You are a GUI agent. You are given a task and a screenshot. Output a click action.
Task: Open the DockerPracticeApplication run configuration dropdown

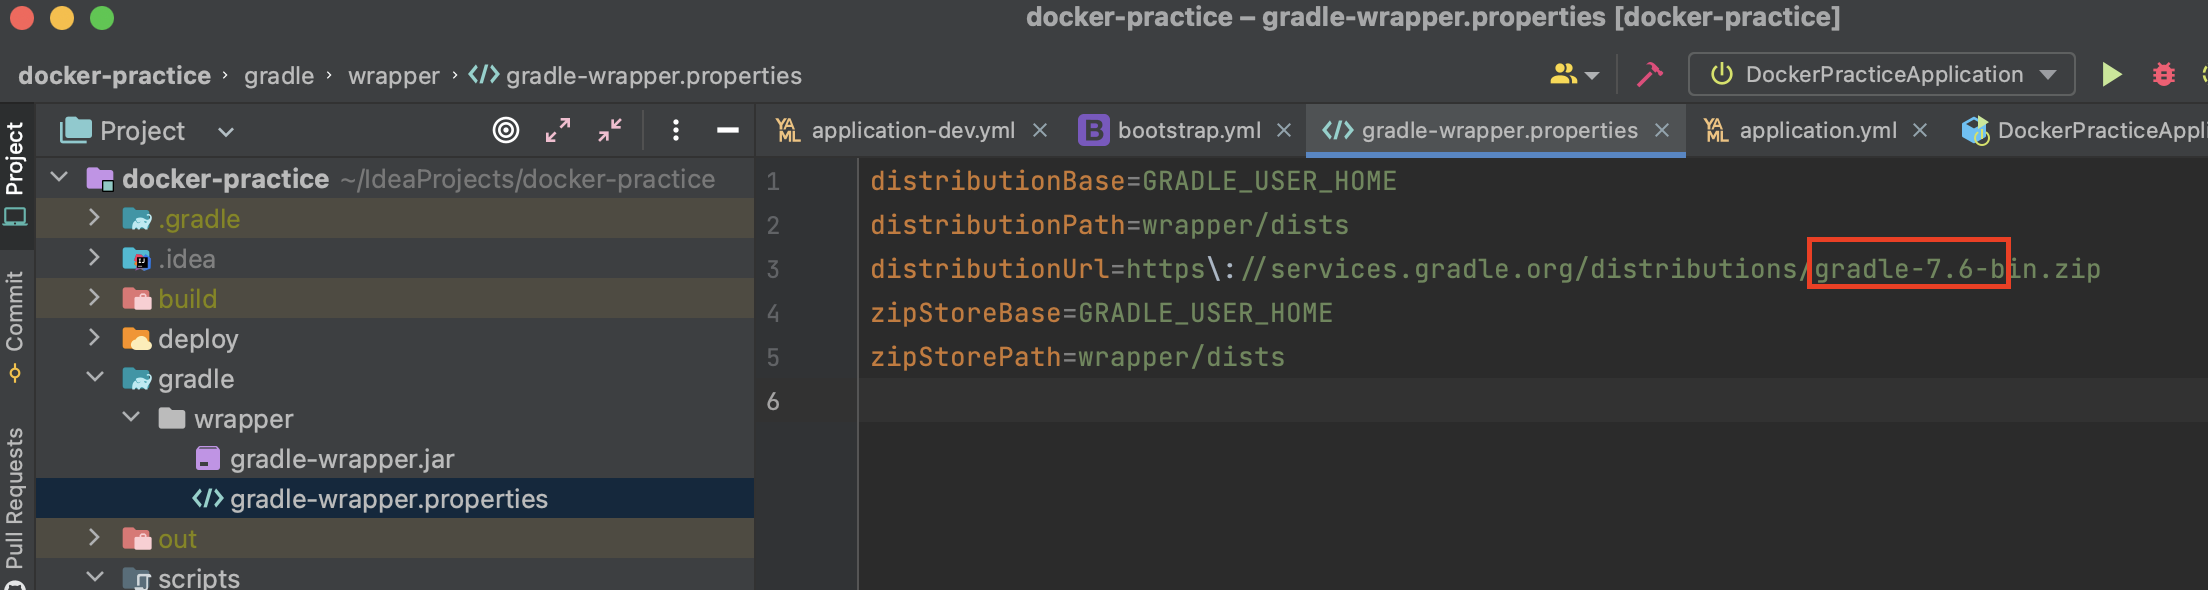point(1881,75)
